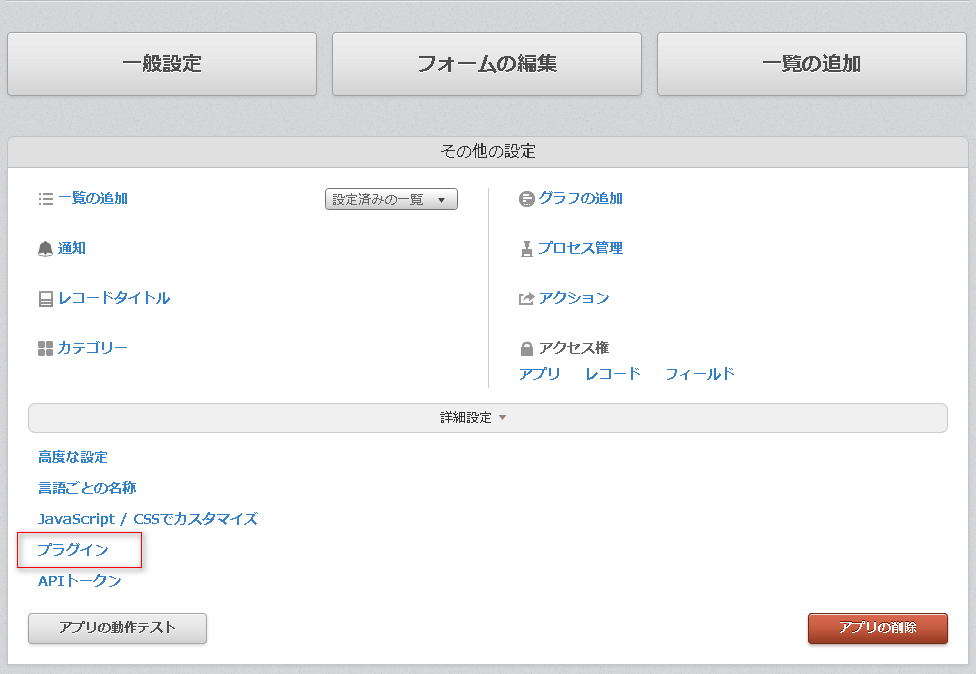Open JavaScript / CSSでカスタマイズ link

click(x=148, y=518)
